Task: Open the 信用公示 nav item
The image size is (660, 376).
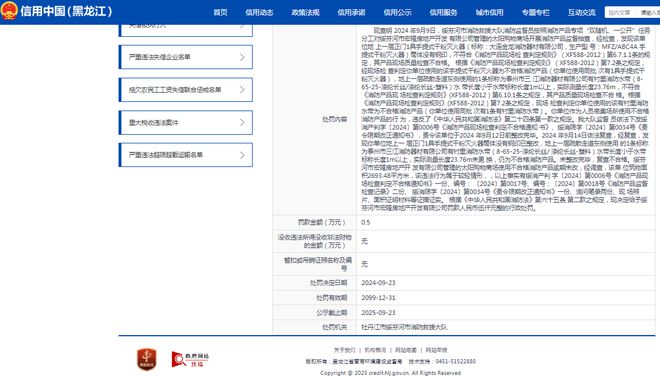Action: click(397, 13)
